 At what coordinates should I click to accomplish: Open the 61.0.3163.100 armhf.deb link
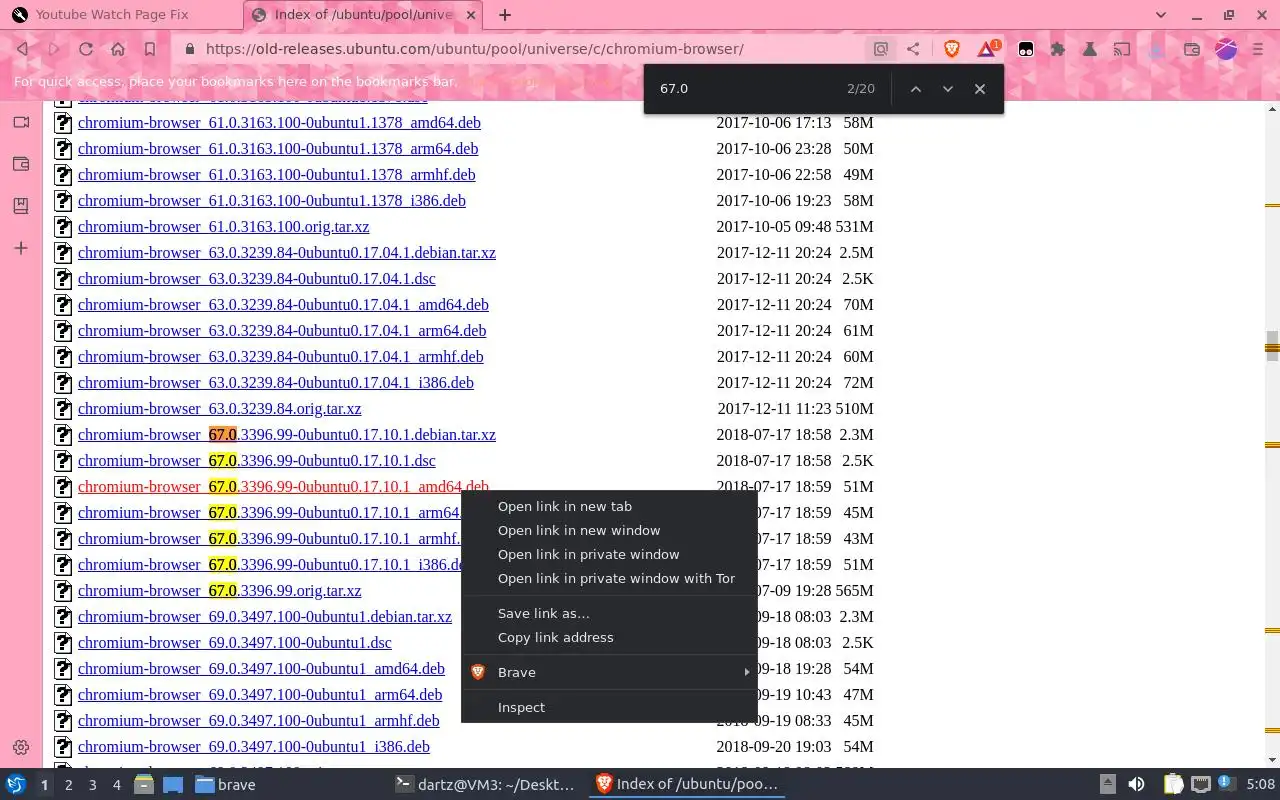(277, 175)
